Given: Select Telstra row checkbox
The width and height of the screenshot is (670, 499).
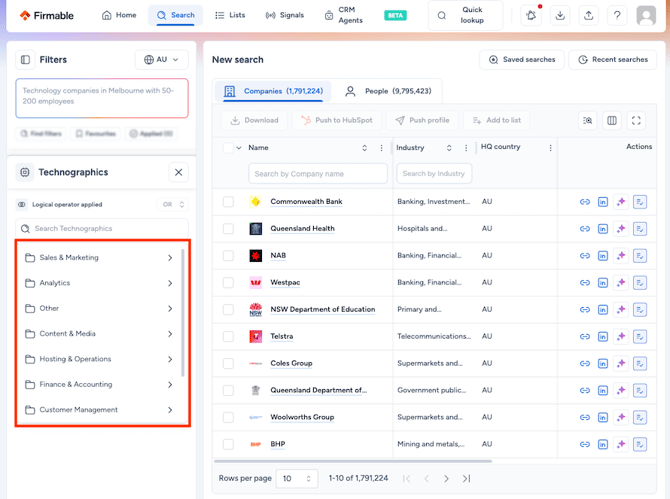Looking at the screenshot, I should point(228,337).
